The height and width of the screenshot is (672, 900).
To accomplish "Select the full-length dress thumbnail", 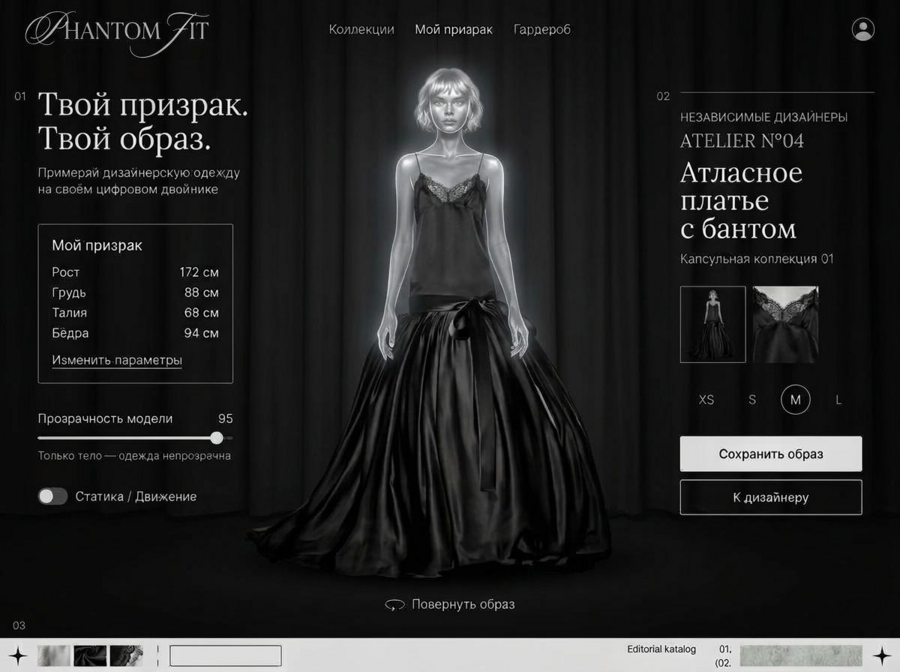I will point(713,324).
